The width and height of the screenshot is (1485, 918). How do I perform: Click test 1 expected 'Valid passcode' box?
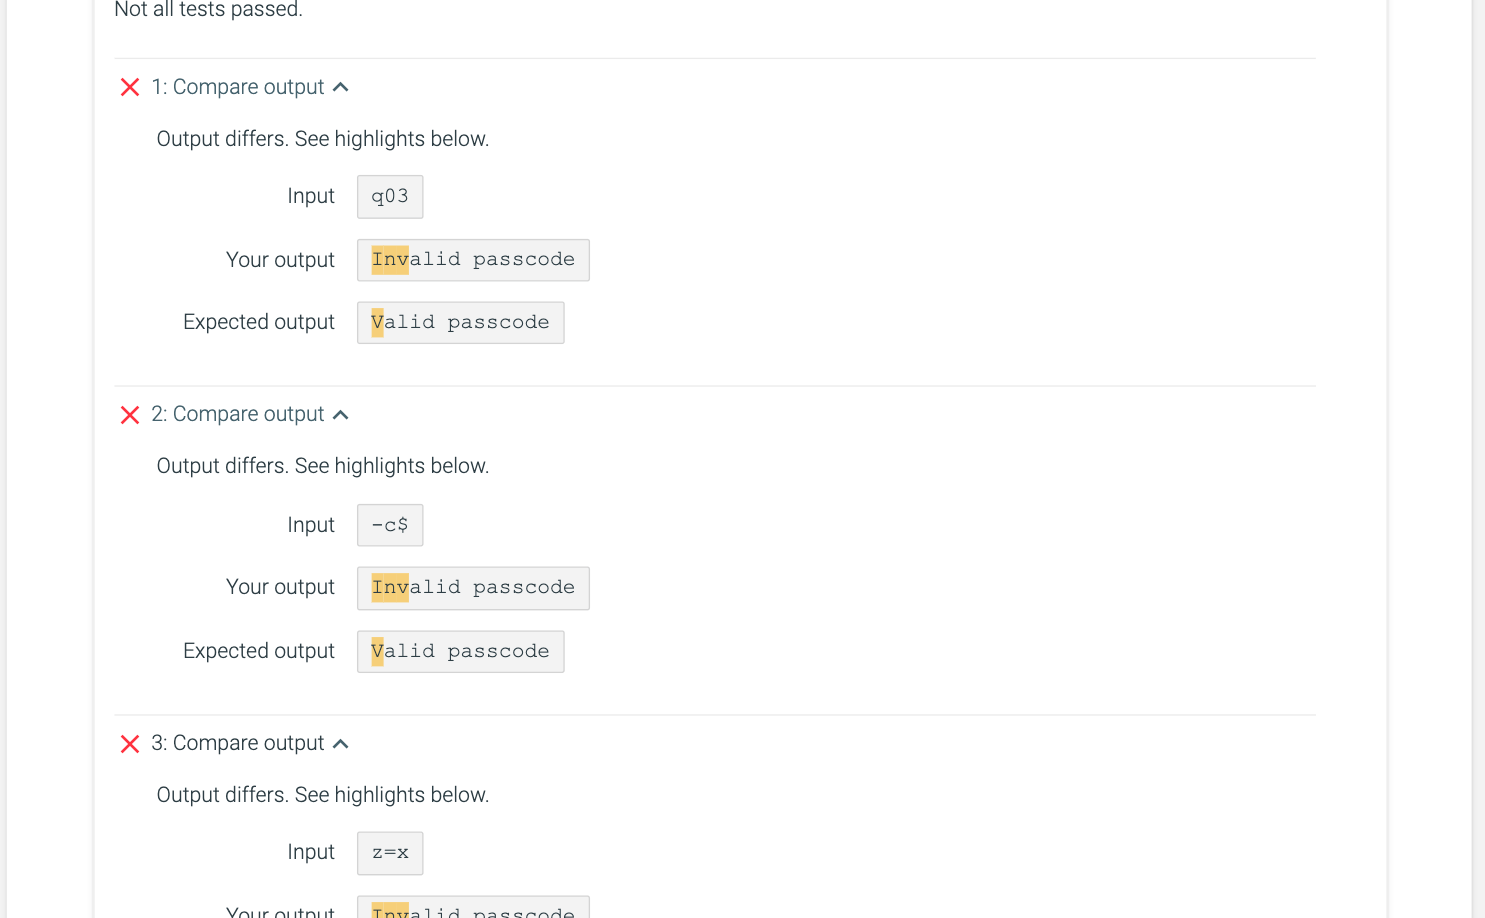[460, 323]
